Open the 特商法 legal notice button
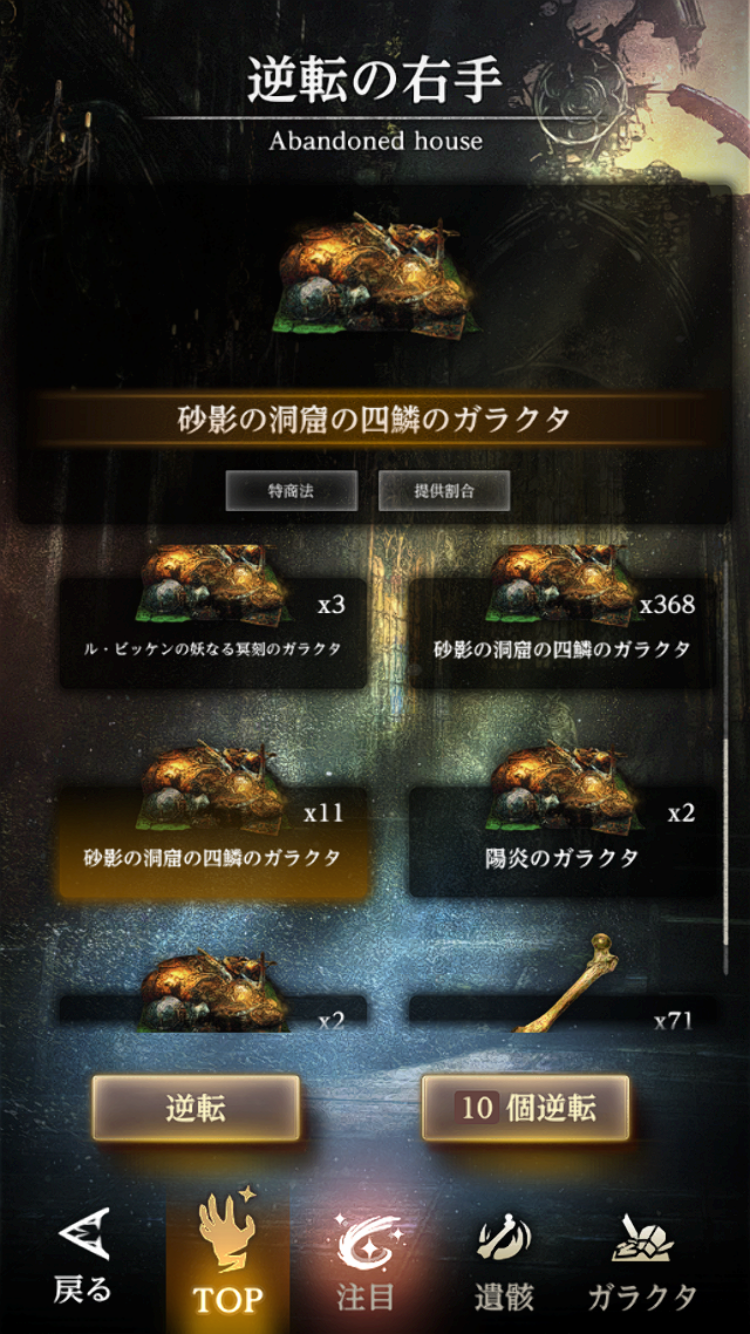The image size is (750, 1334). pos(292,491)
